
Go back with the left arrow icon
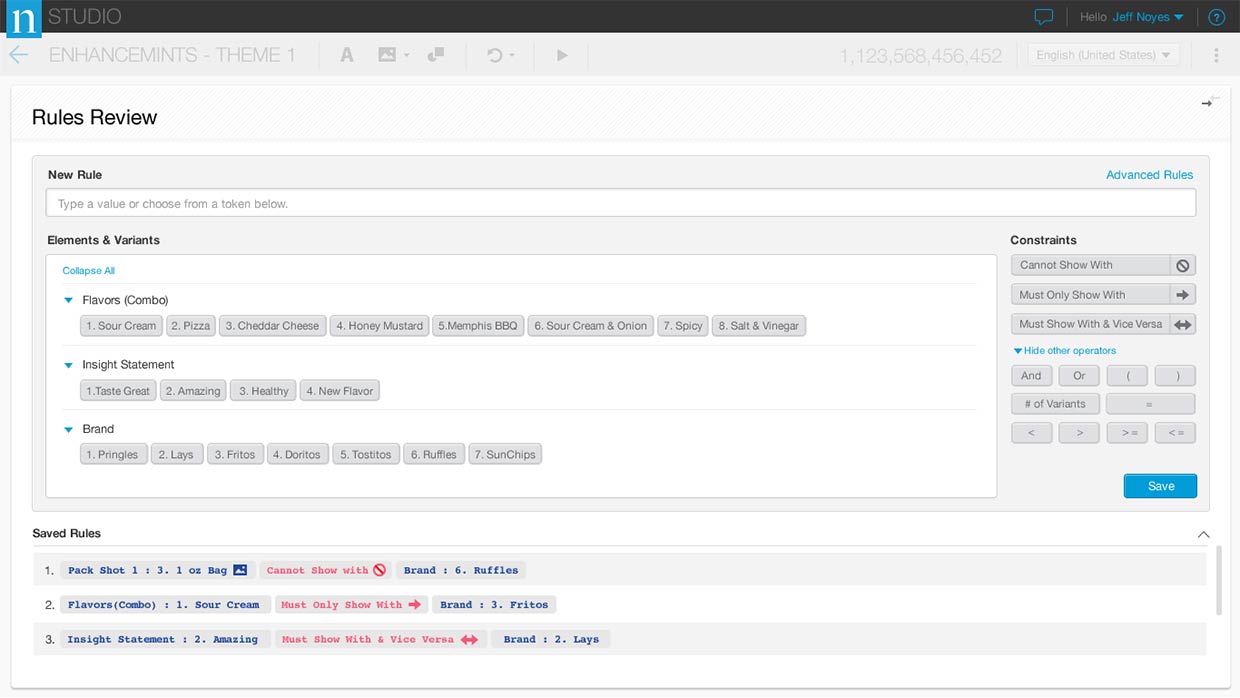[x=18, y=55]
